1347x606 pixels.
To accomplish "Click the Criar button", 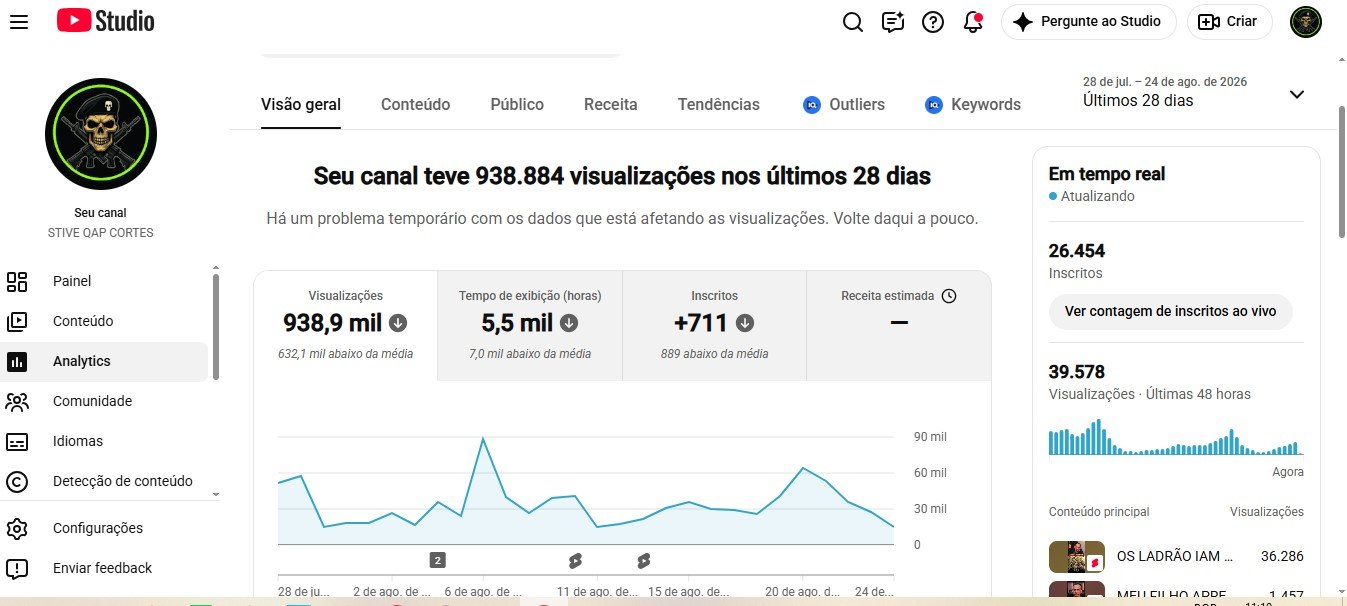I will click(x=1229, y=22).
